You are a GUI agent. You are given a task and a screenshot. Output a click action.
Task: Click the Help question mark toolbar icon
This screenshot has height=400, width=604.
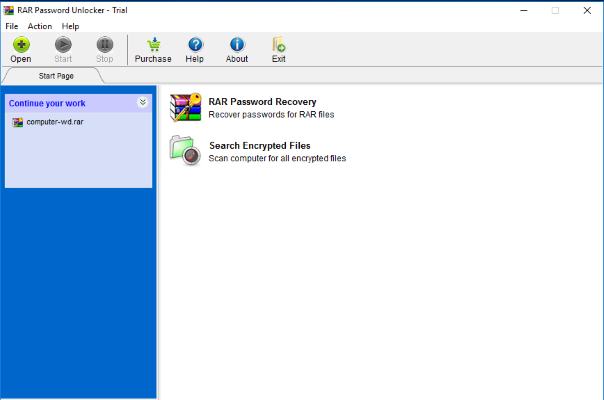[195, 45]
